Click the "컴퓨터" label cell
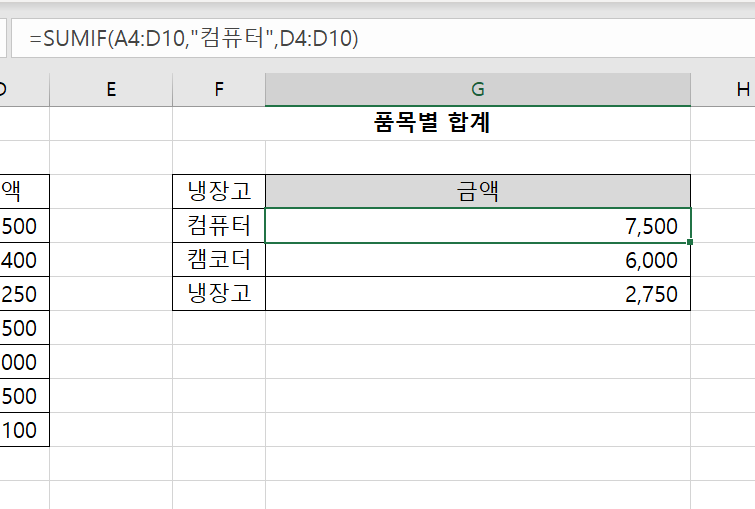The height and width of the screenshot is (509, 755). click(x=219, y=226)
